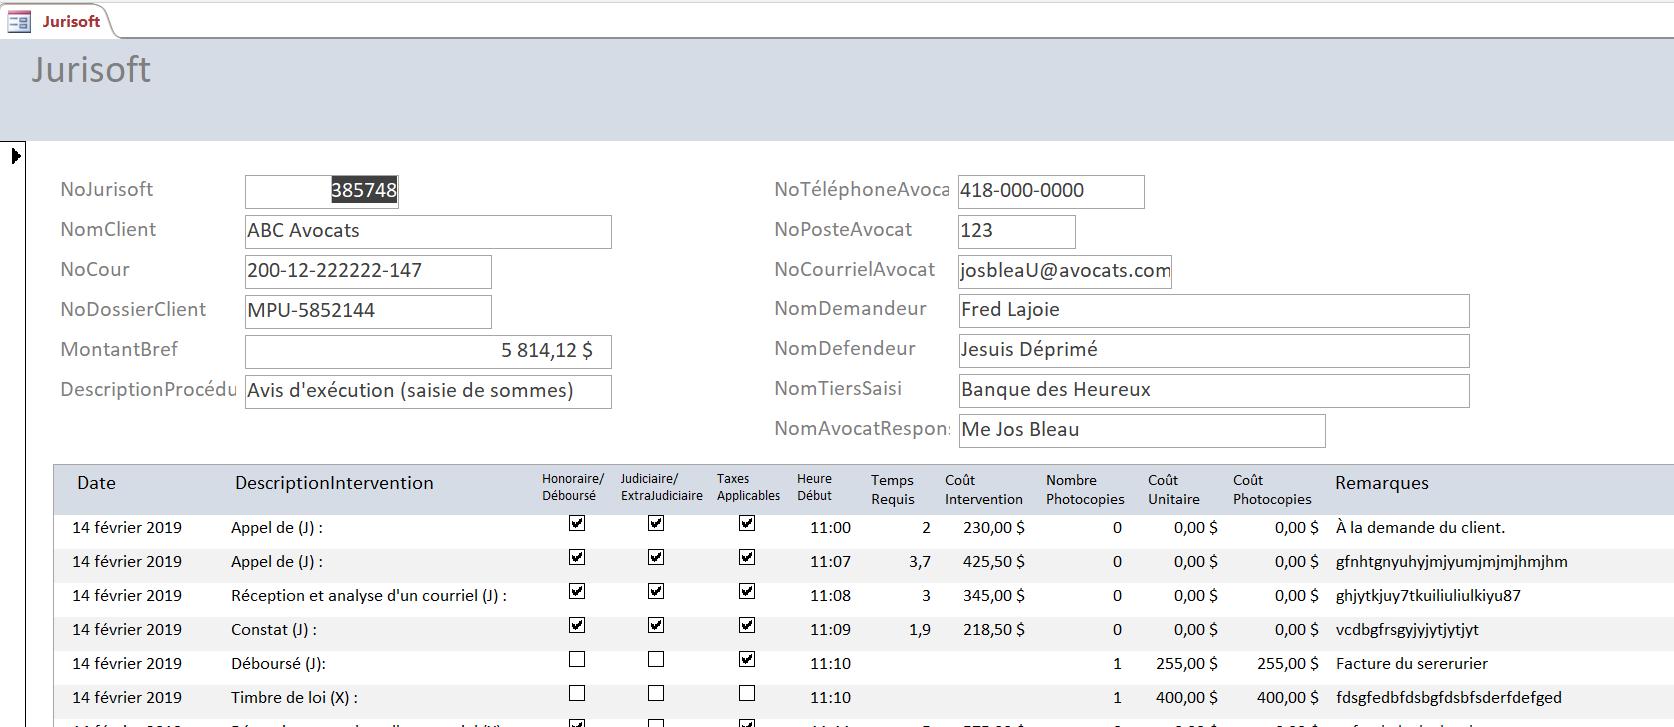
Task: Toggle Judiciaire/ExtraJudiciaire on Réception et analyse row
Action: pos(656,591)
